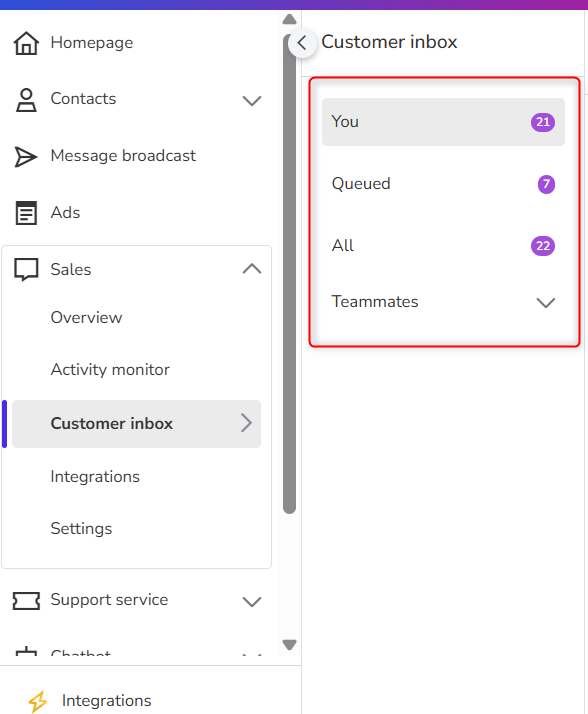Viewport: 588px width, 714px height.
Task: Select the Queued inbox filter
Action: [x=443, y=184]
